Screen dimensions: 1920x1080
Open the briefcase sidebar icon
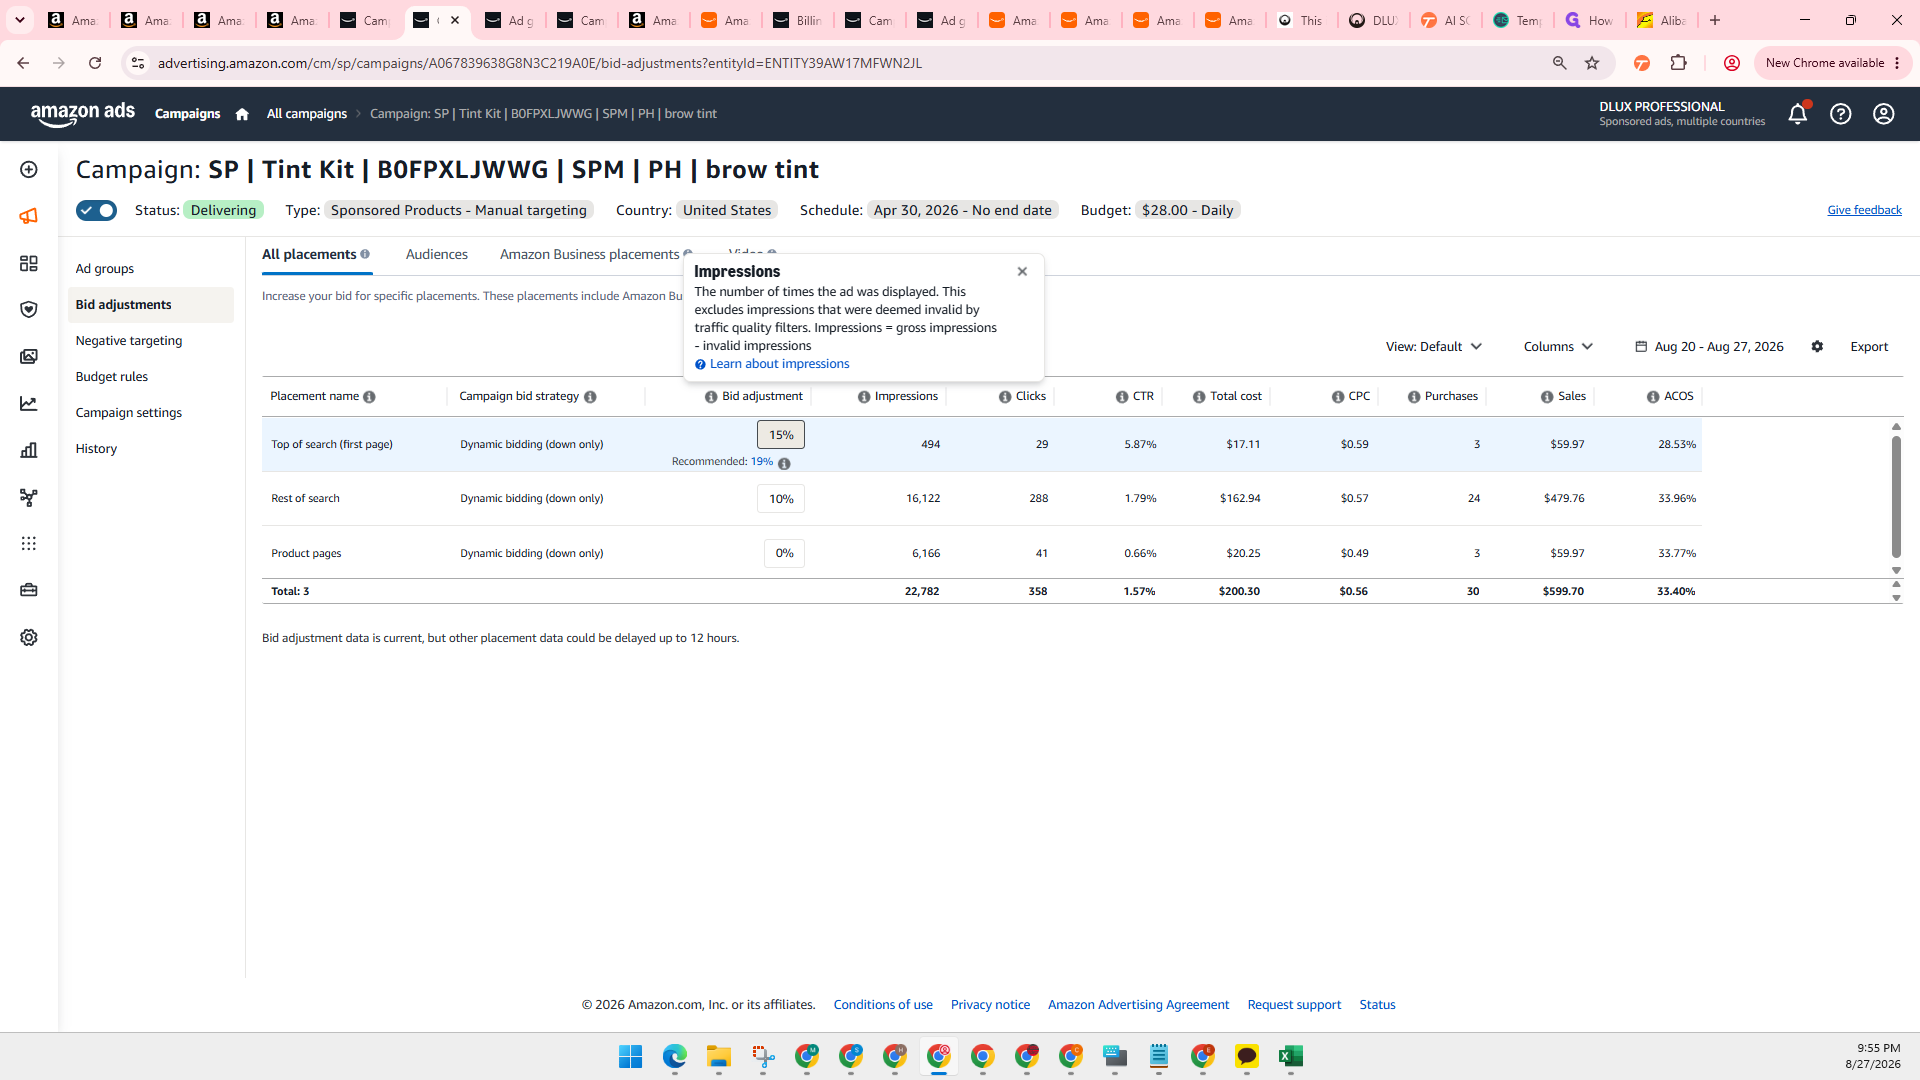29,590
